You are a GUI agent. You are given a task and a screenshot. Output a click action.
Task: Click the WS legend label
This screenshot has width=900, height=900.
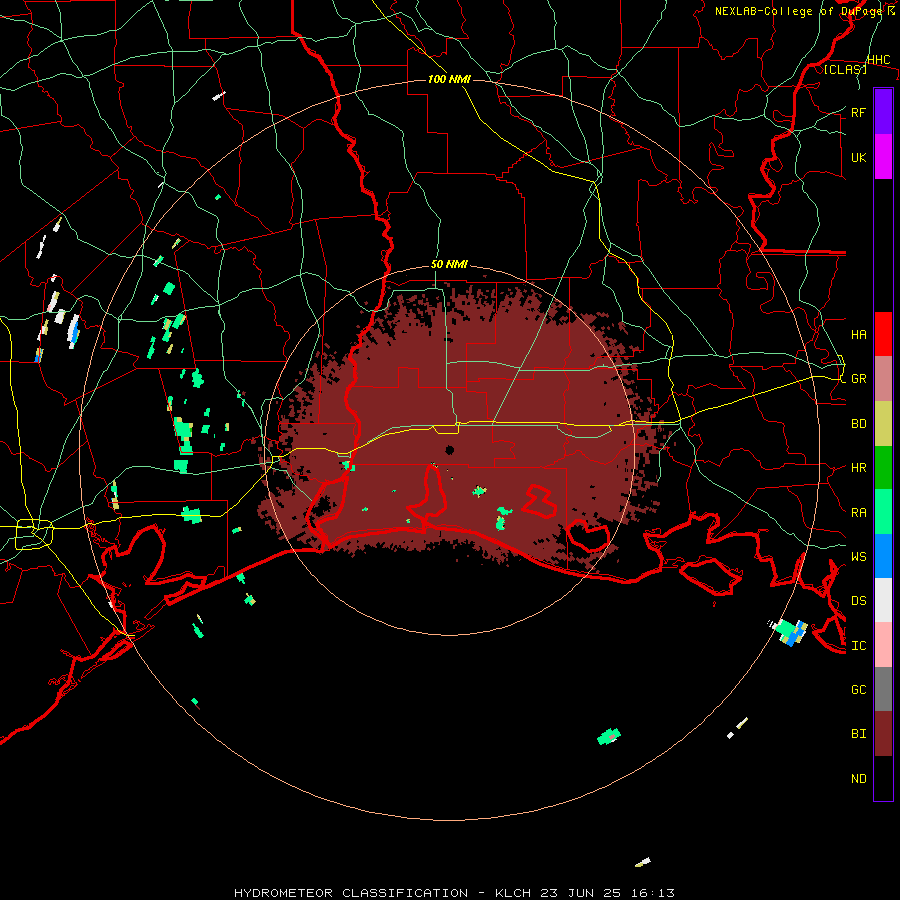[859, 557]
